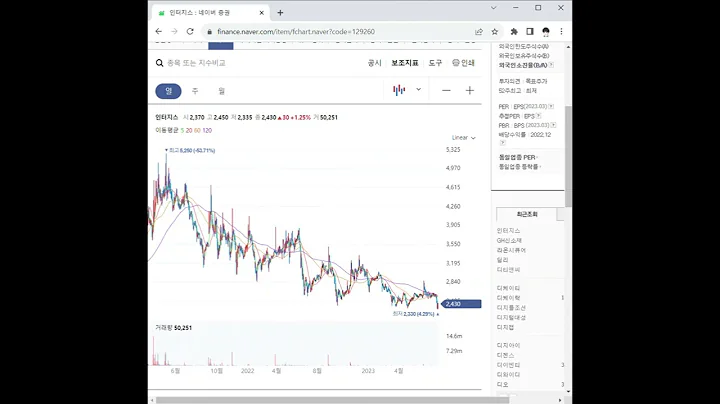Reload the page
The width and height of the screenshot is (720, 404).
click(x=190, y=31)
